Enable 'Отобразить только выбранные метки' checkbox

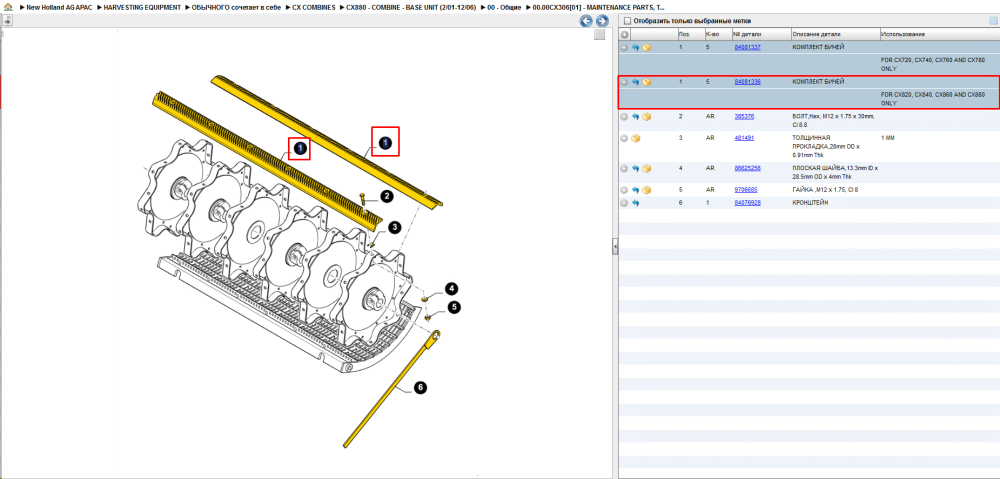point(627,21)
